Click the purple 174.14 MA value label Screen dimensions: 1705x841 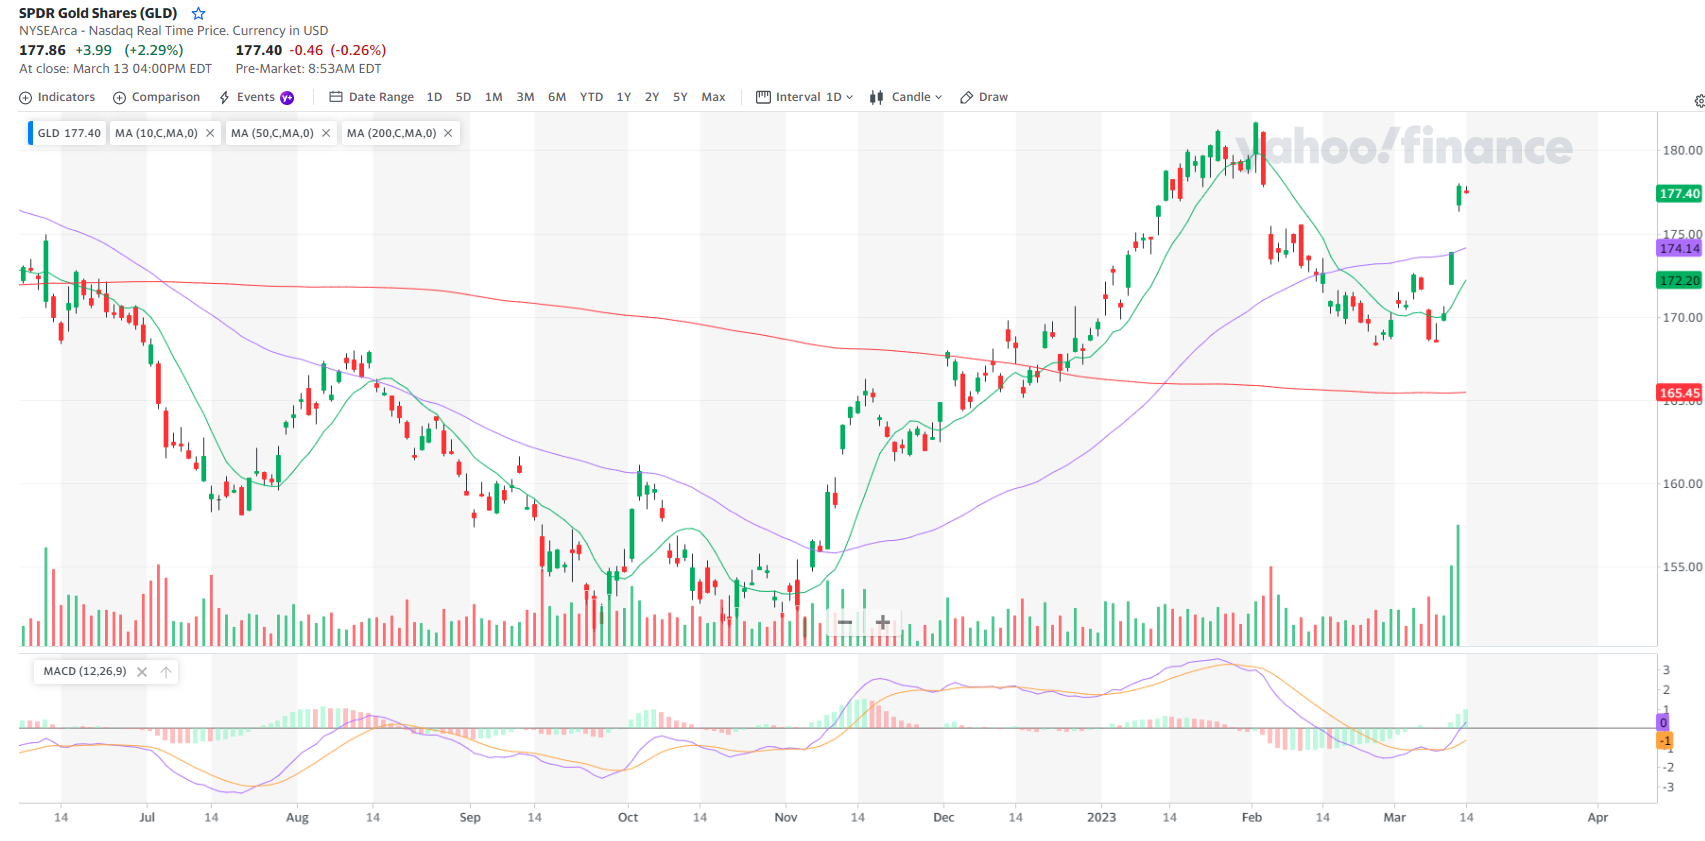(1679, 248)
